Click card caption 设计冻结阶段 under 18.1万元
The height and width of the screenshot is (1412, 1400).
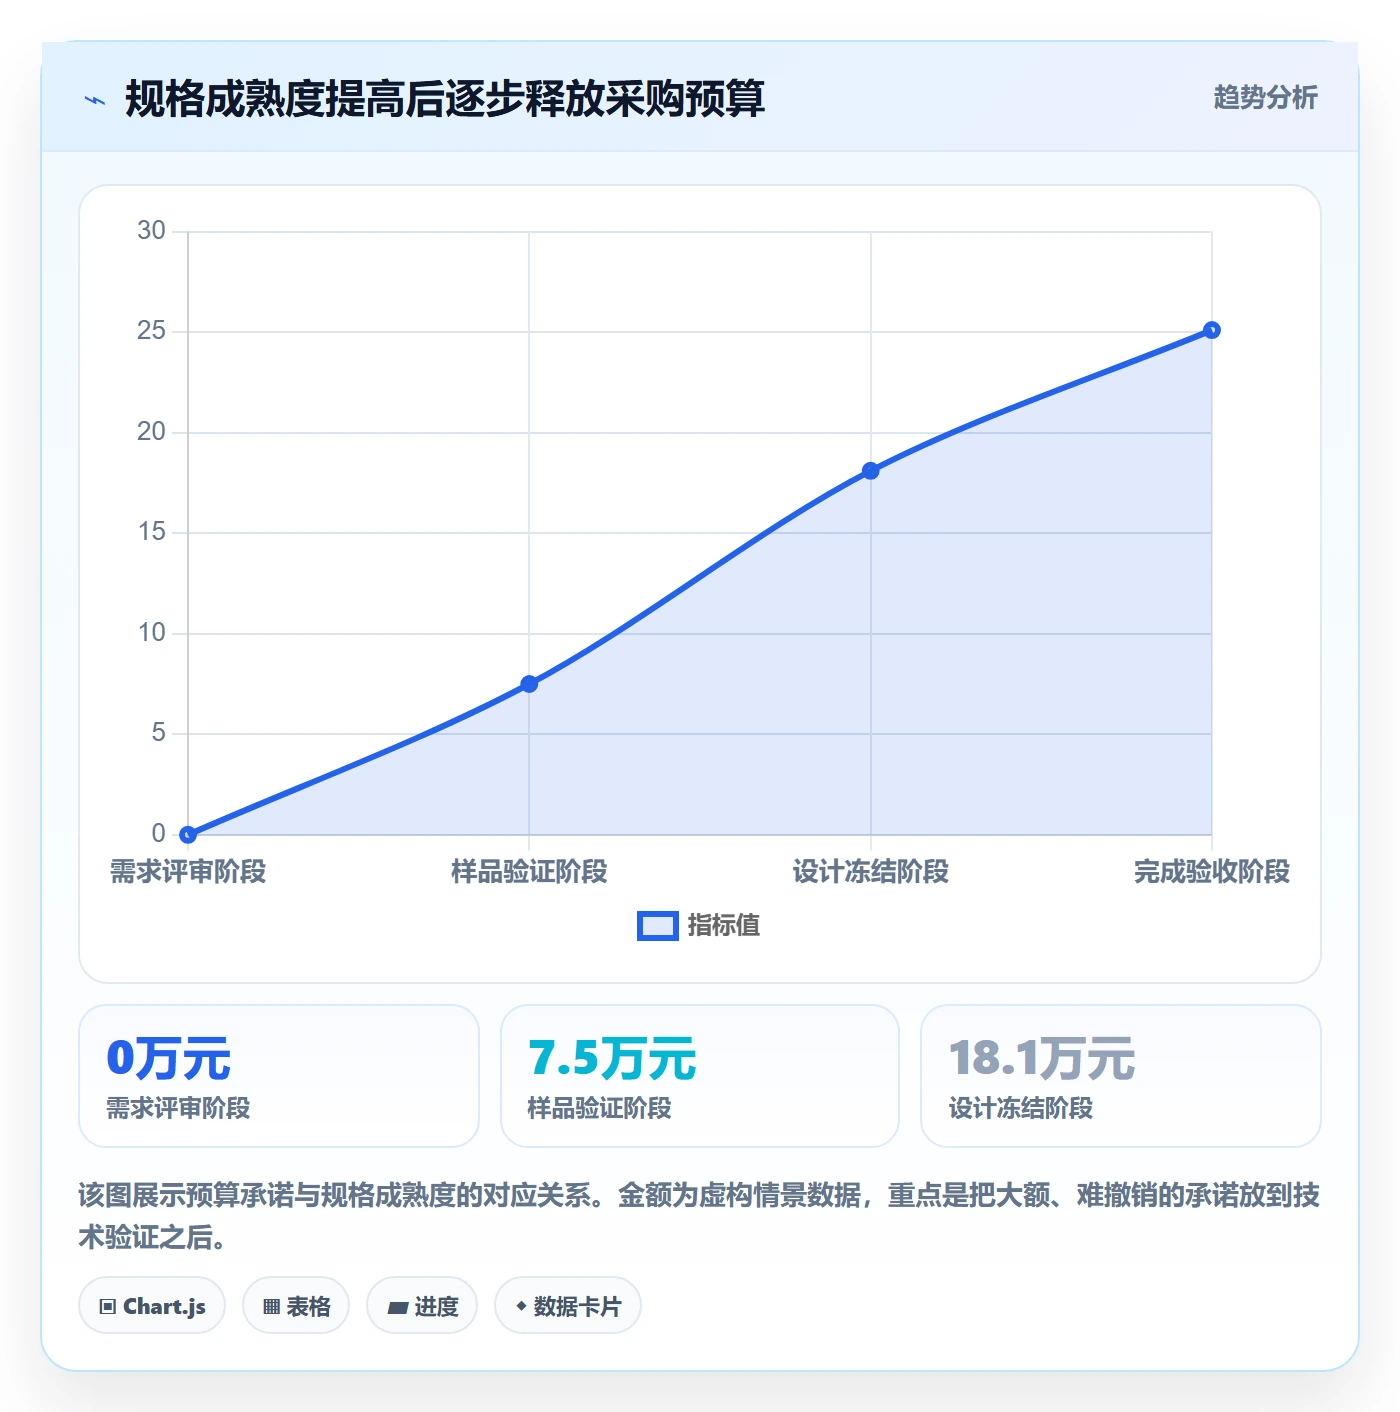[x=1021, y=1108]
